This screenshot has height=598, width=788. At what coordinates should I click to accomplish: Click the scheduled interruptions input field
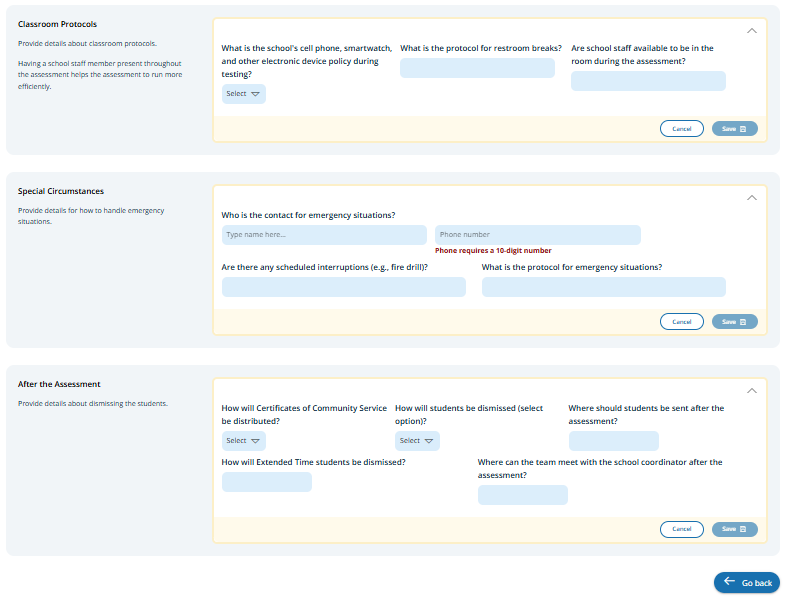(343, 287)
